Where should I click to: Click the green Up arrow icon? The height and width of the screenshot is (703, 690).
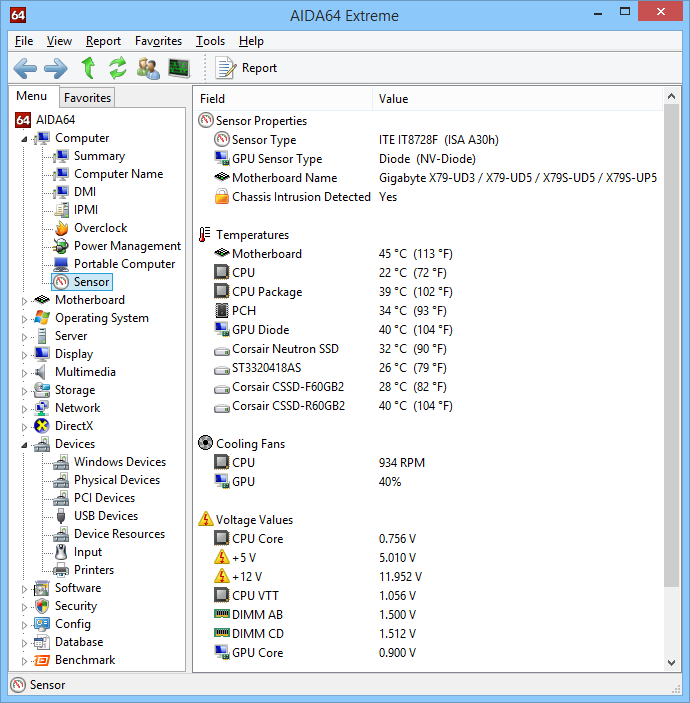[x=88, y=68]
